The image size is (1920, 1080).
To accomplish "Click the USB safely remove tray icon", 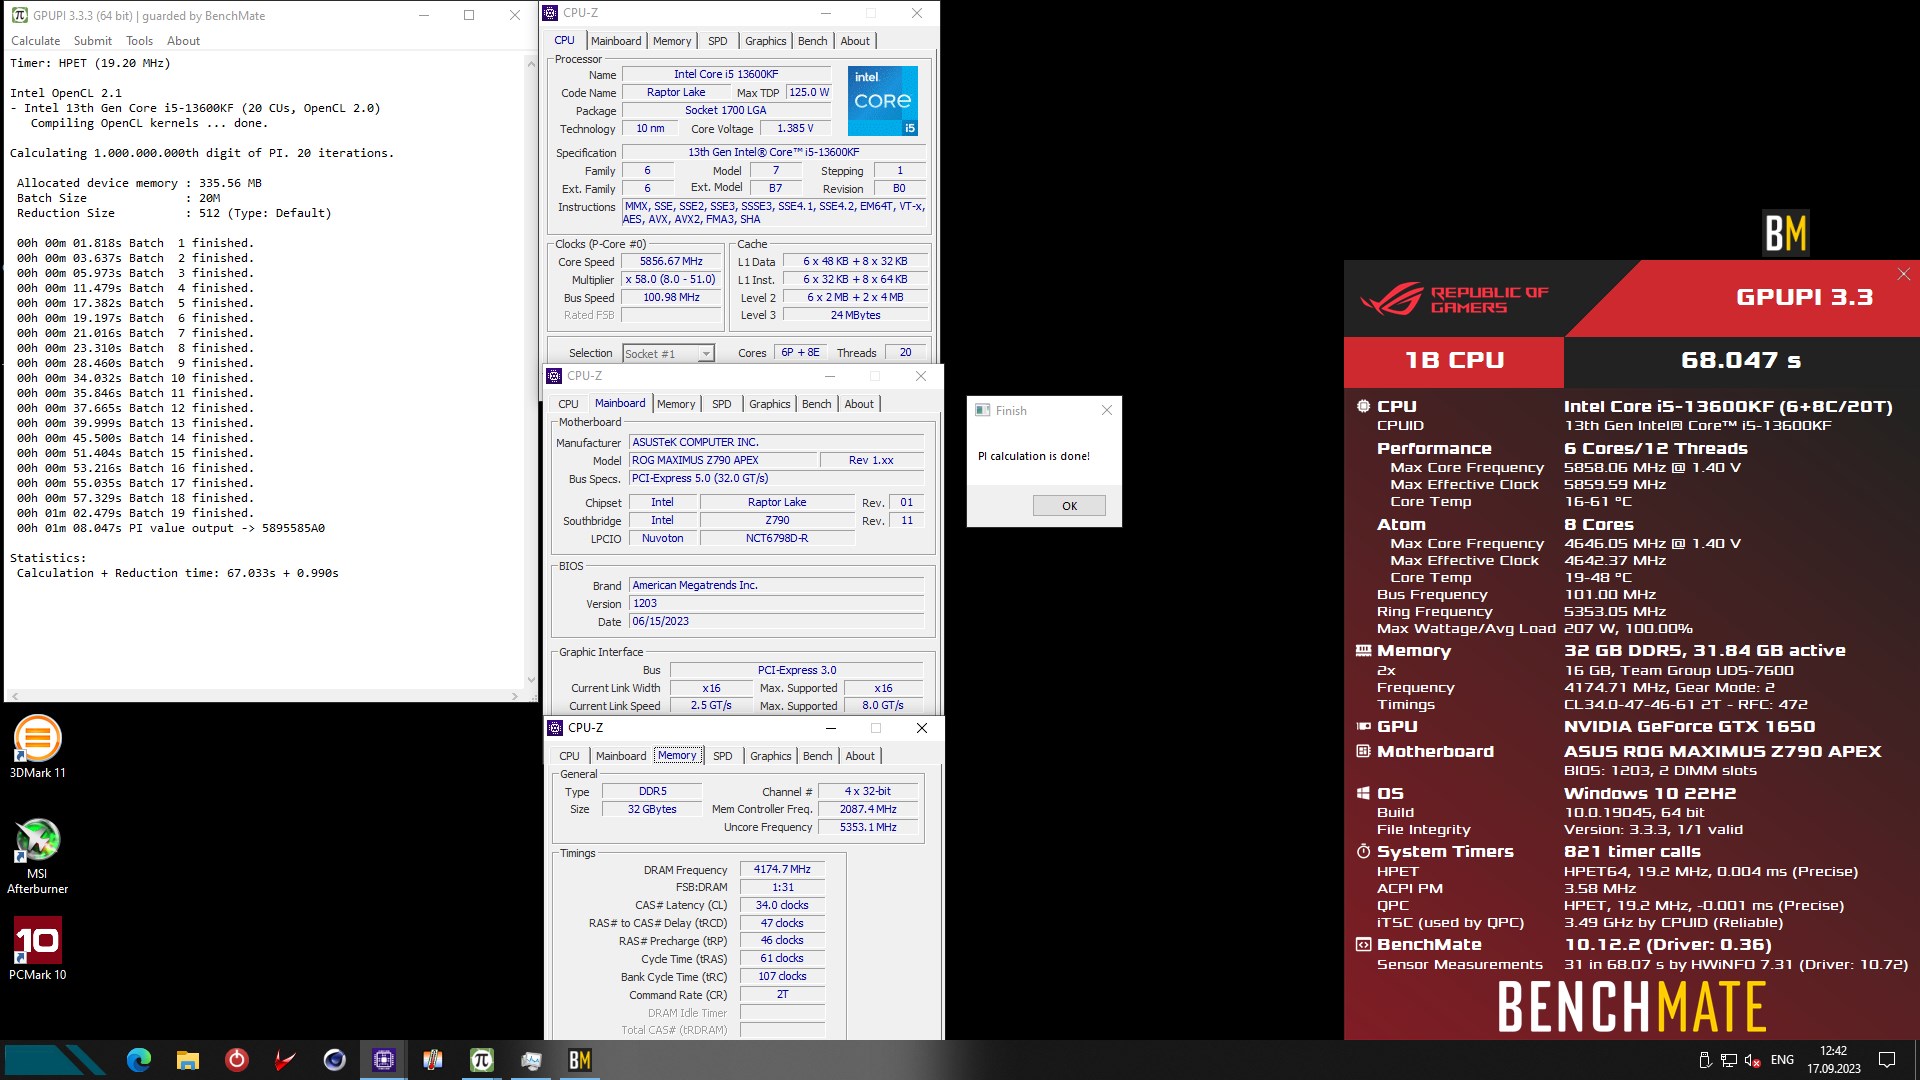I will pos(1705,1060).
